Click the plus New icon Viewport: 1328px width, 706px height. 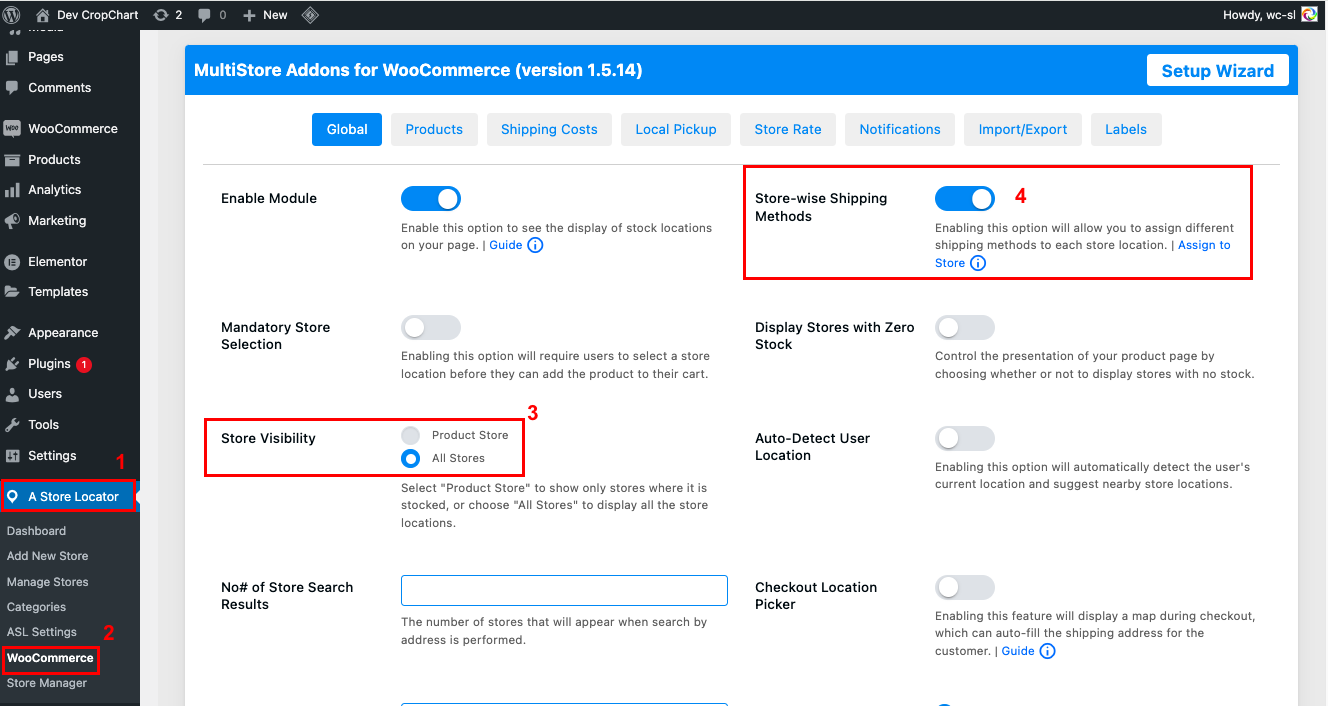(x=249, y=15)
